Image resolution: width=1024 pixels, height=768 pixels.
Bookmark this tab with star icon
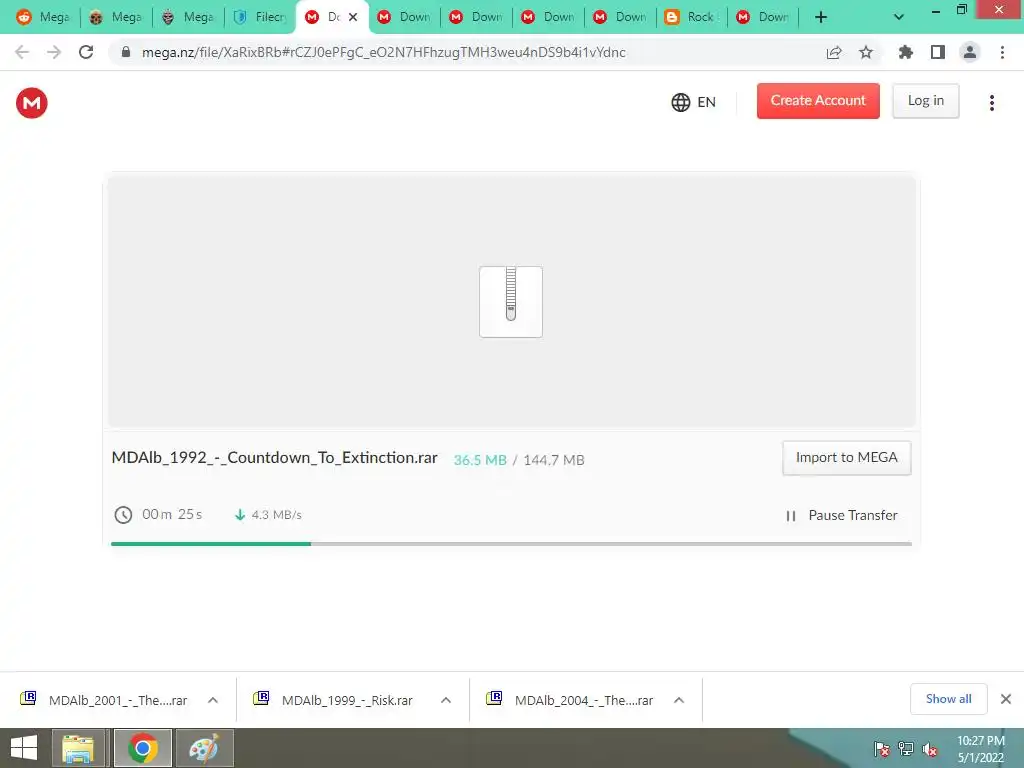click(866, 52)
